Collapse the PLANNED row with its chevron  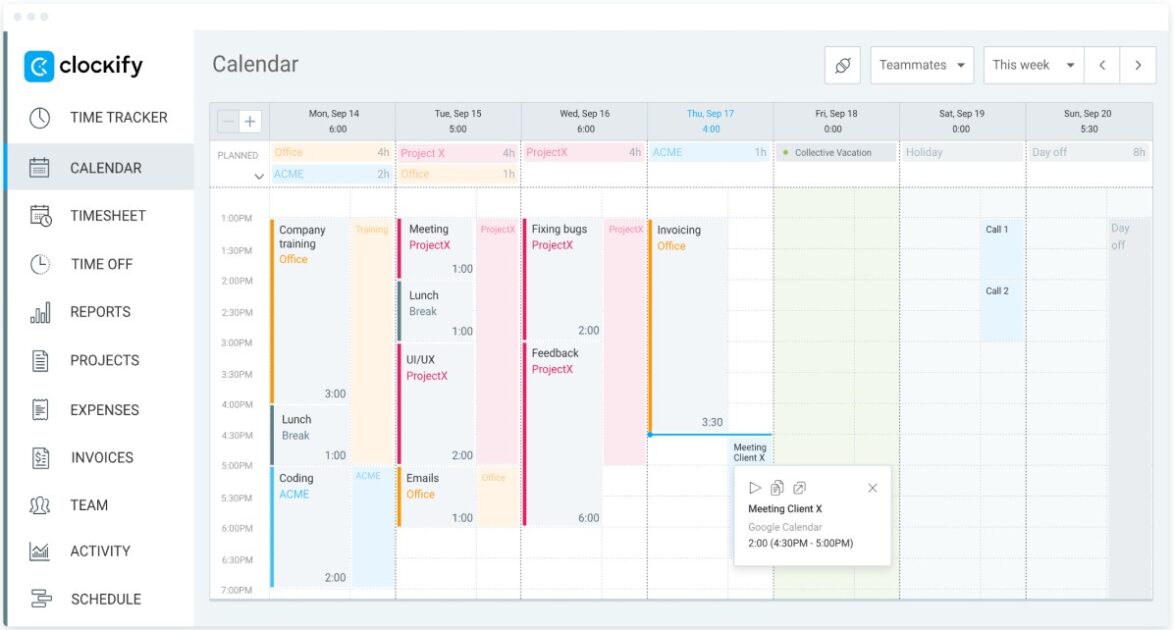259,175
